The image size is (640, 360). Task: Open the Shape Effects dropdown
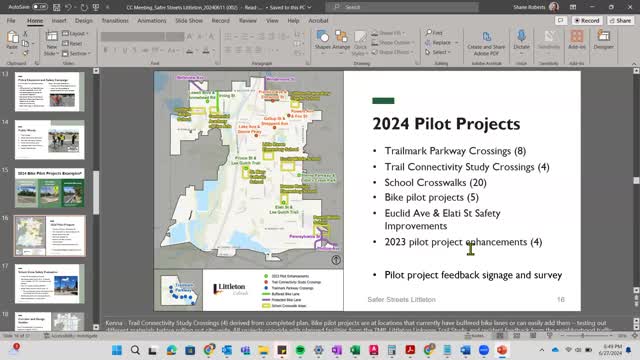[x=392, y=52]
